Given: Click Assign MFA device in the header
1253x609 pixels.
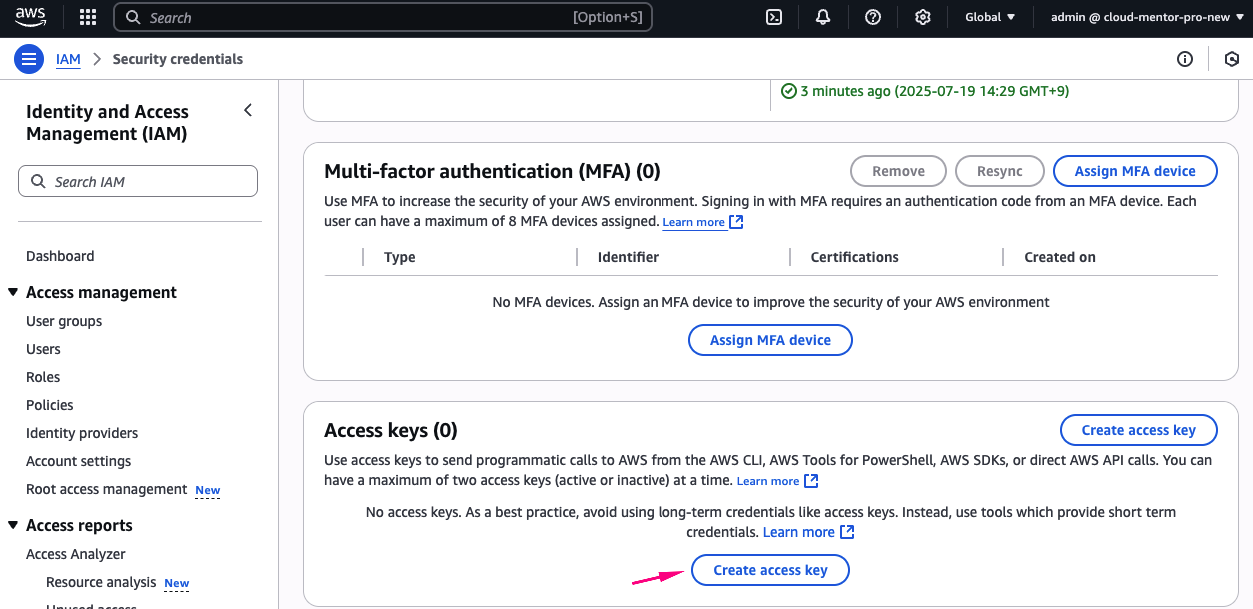Looking at the screenshot, I should 1135,171.
